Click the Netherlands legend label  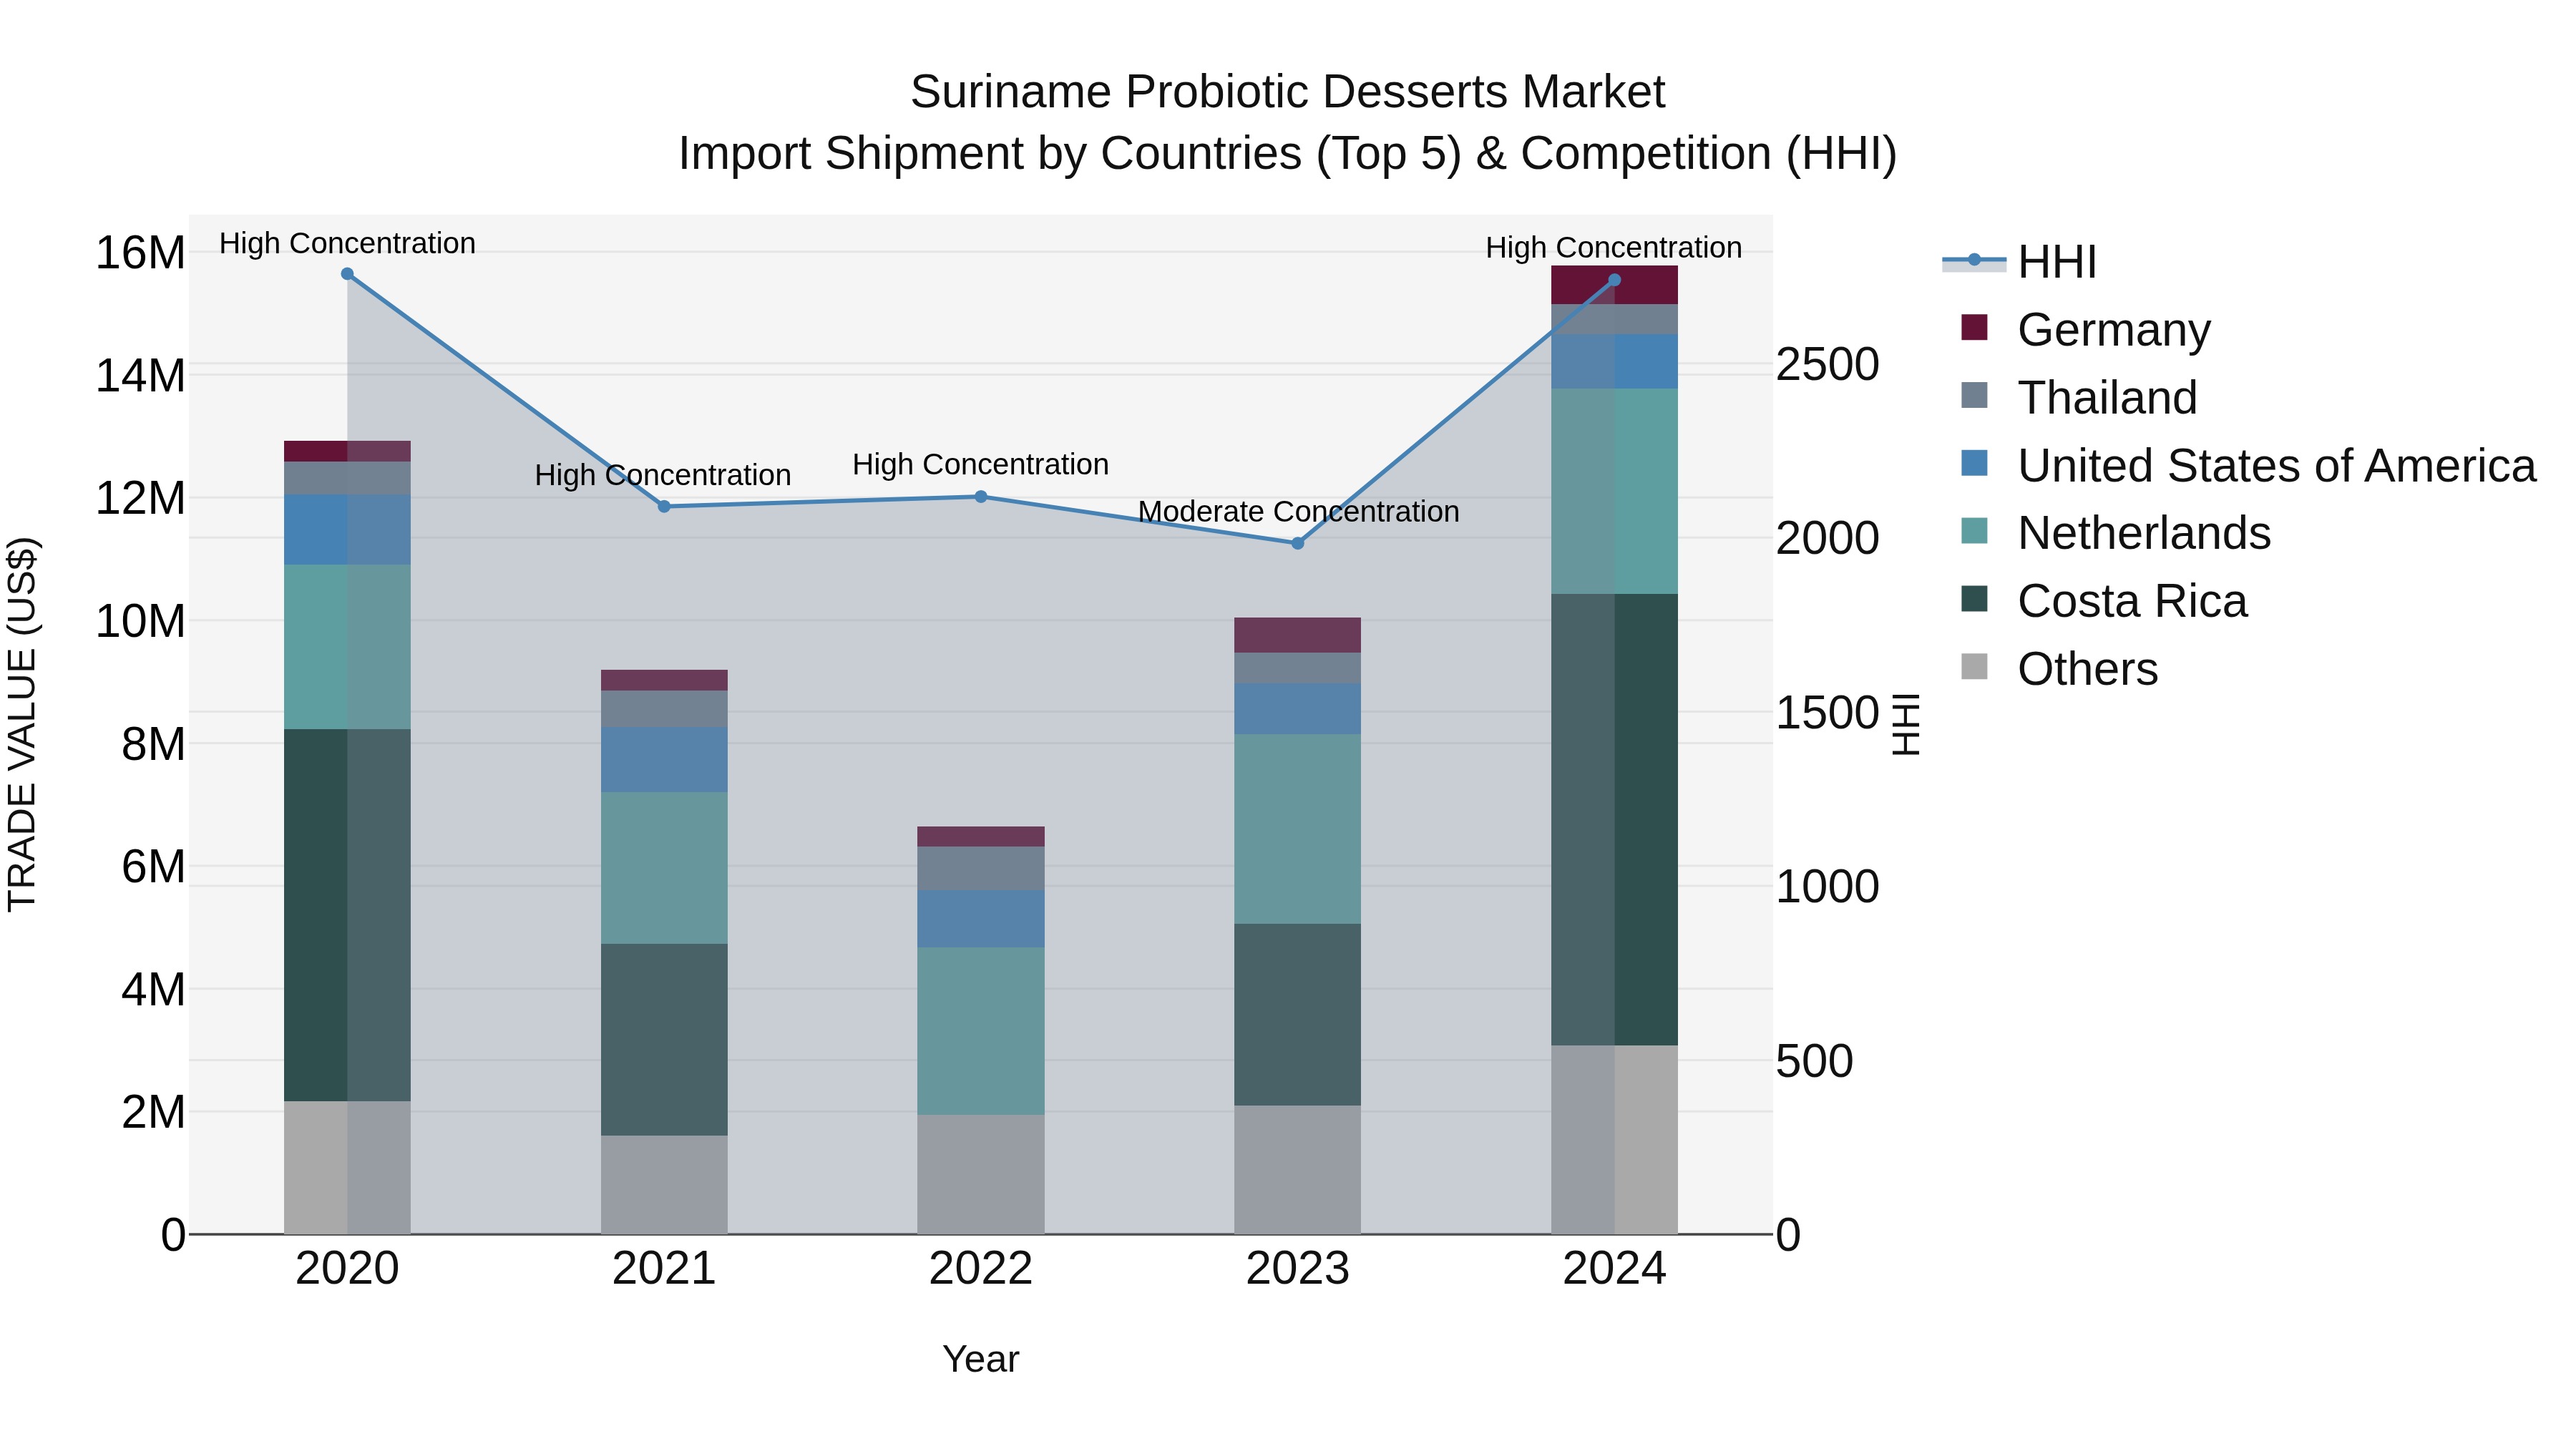pos(2144,533)
